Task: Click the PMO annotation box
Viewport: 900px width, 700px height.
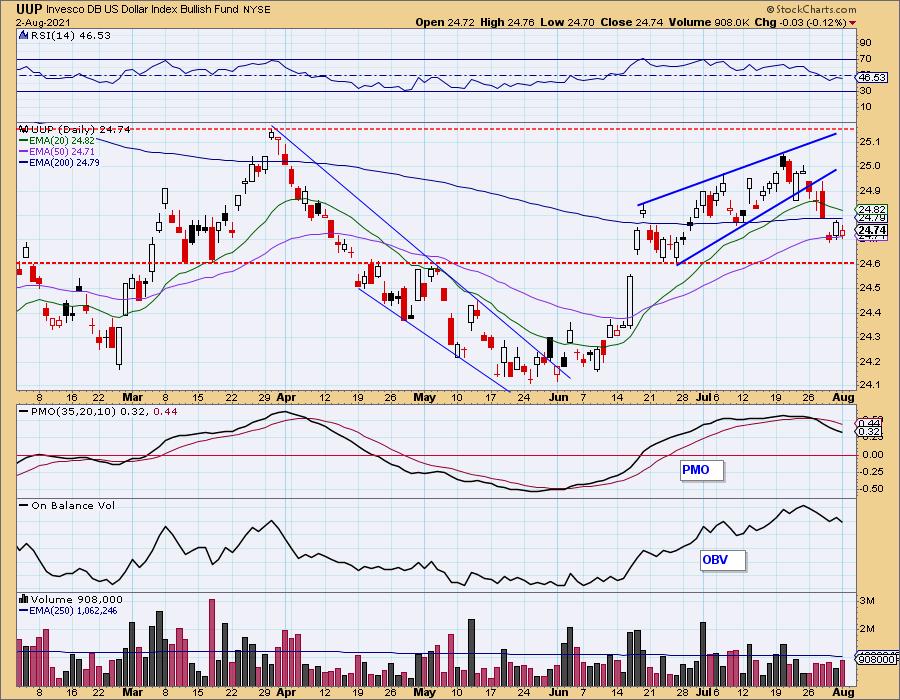Action: pos(701,470)
